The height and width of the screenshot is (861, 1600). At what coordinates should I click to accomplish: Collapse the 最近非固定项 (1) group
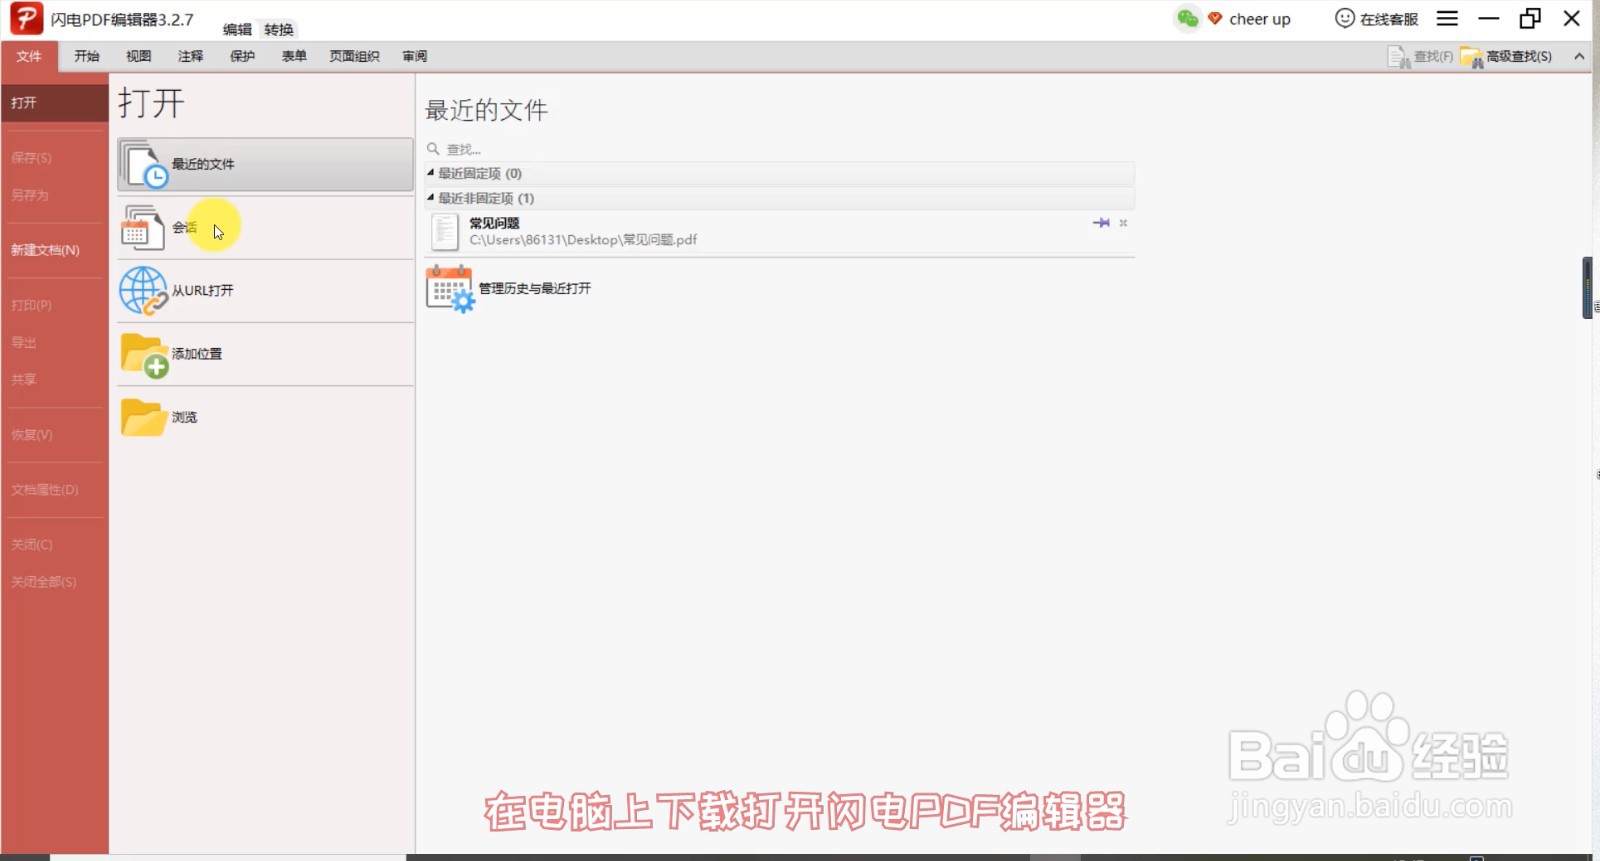[431, 198]
